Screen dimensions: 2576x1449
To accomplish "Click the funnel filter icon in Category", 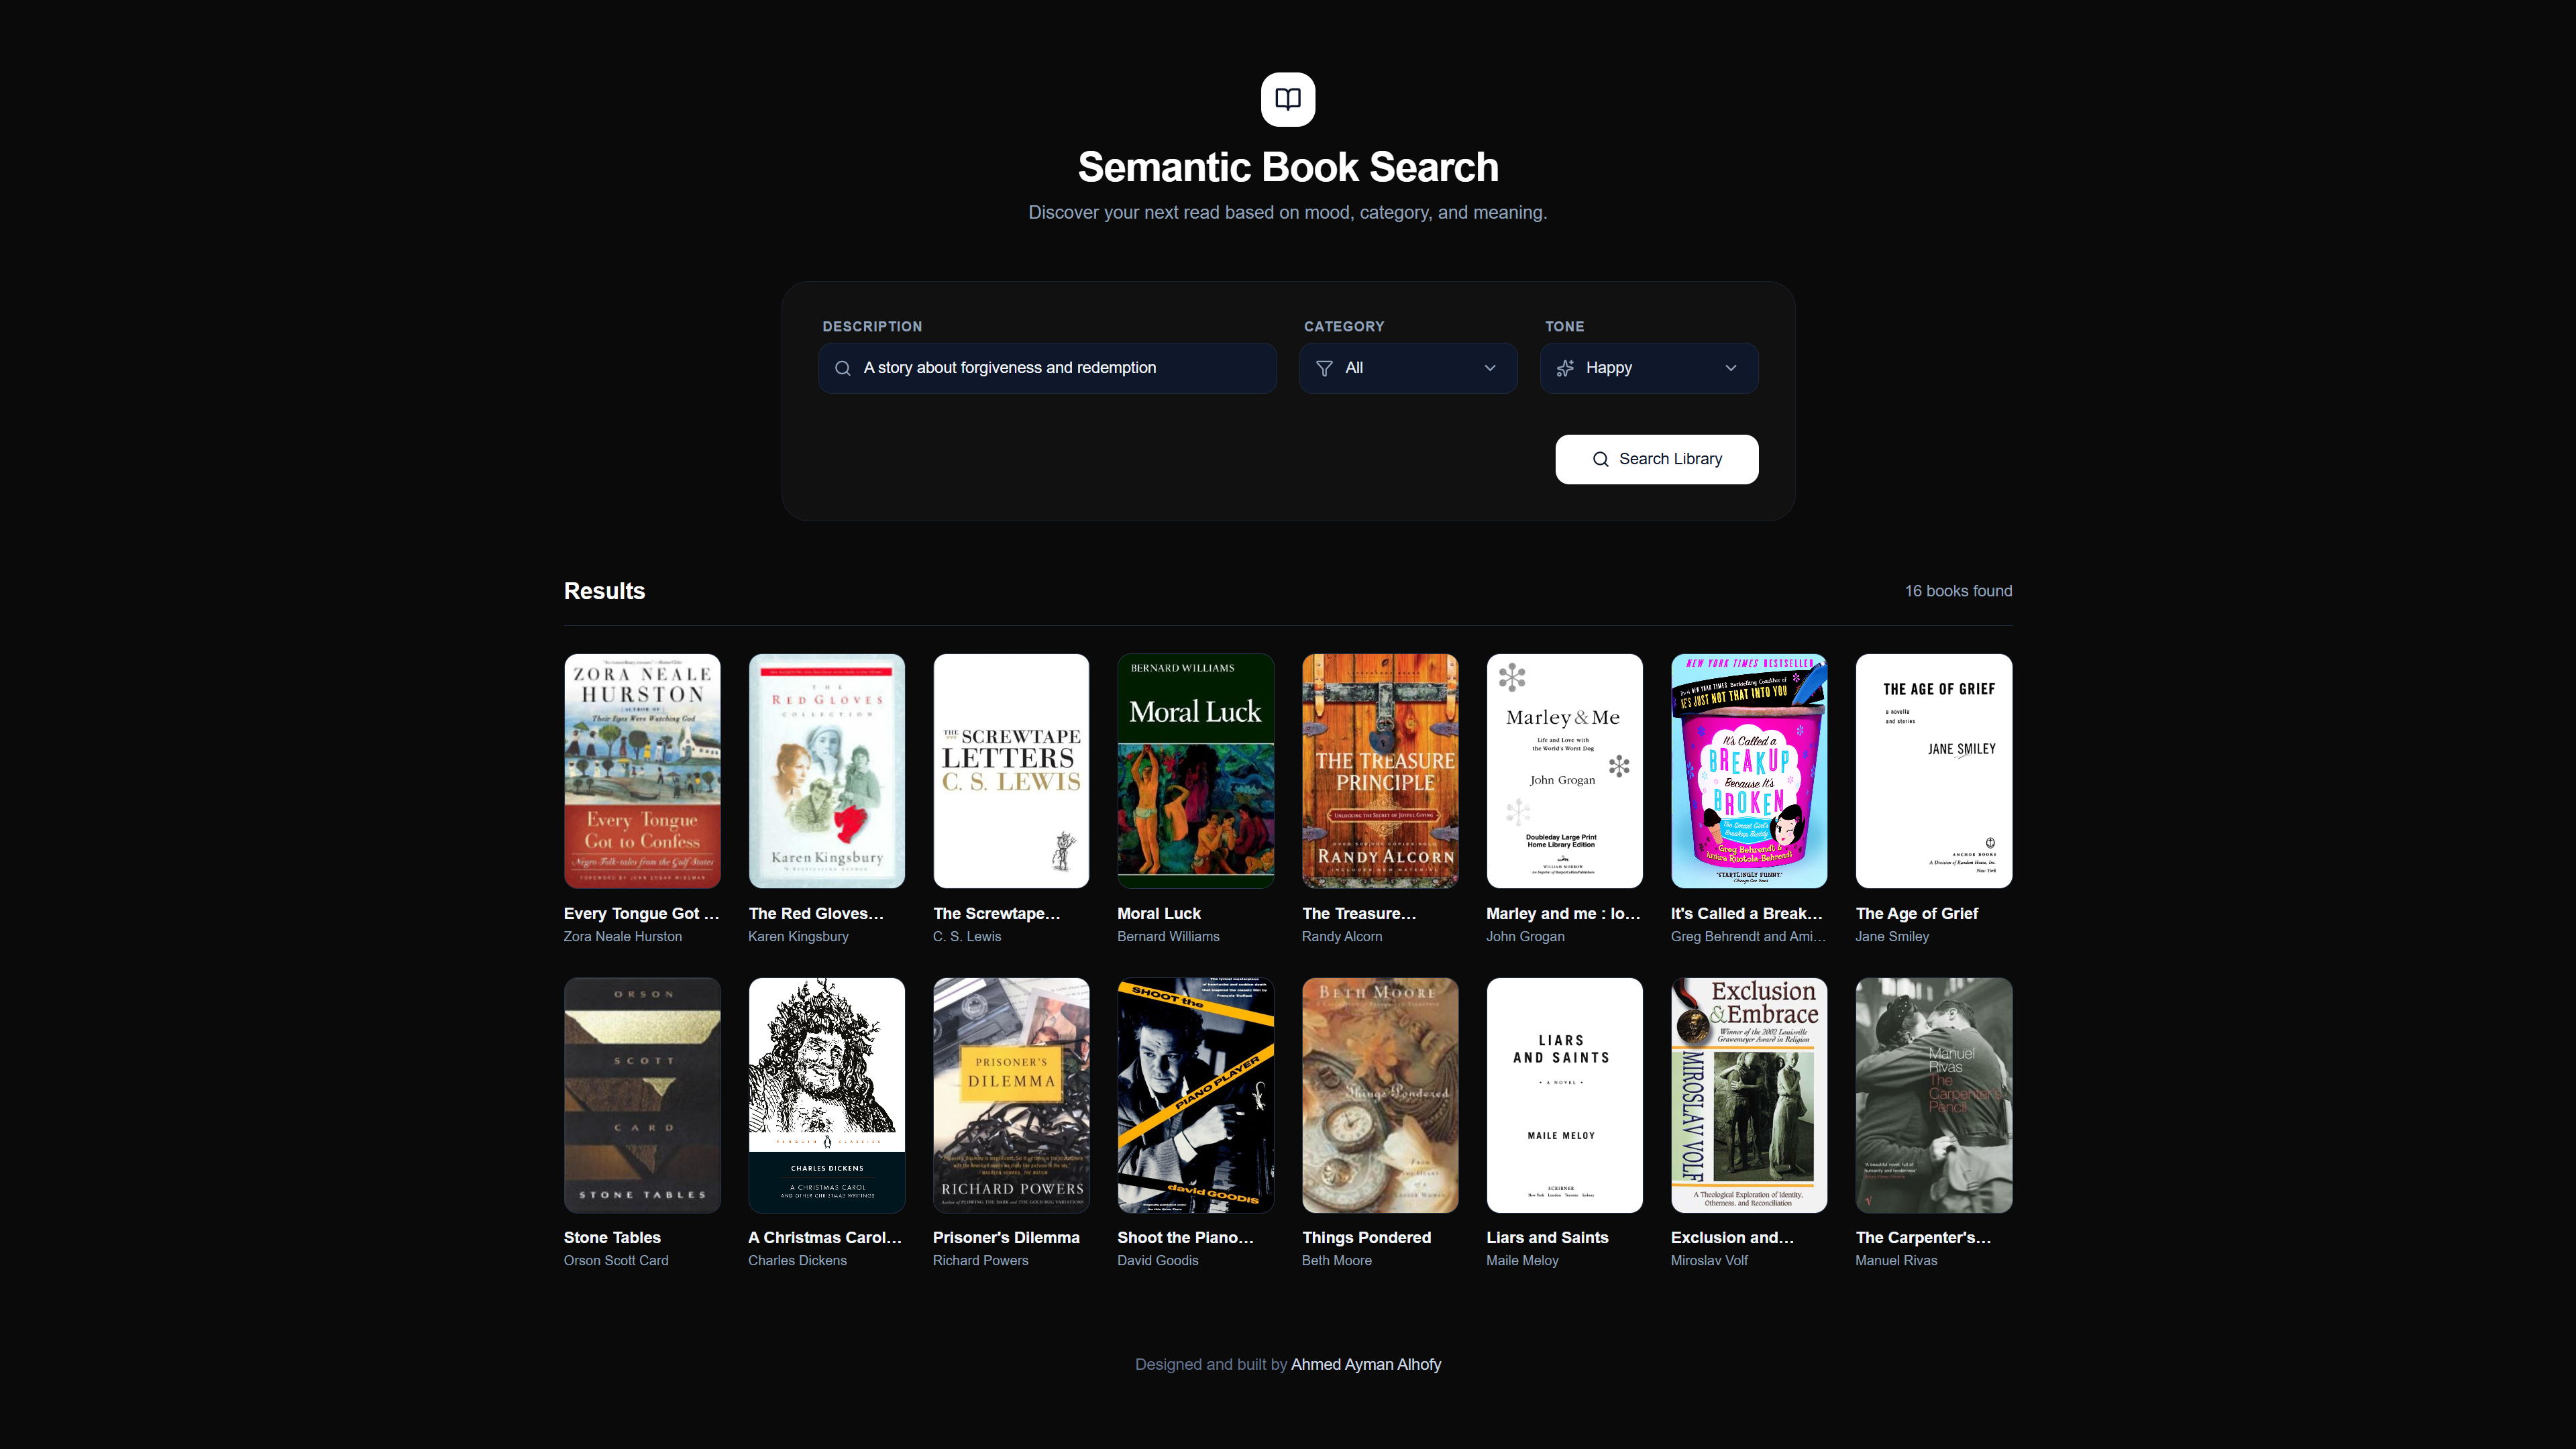I will (1324, 368).
